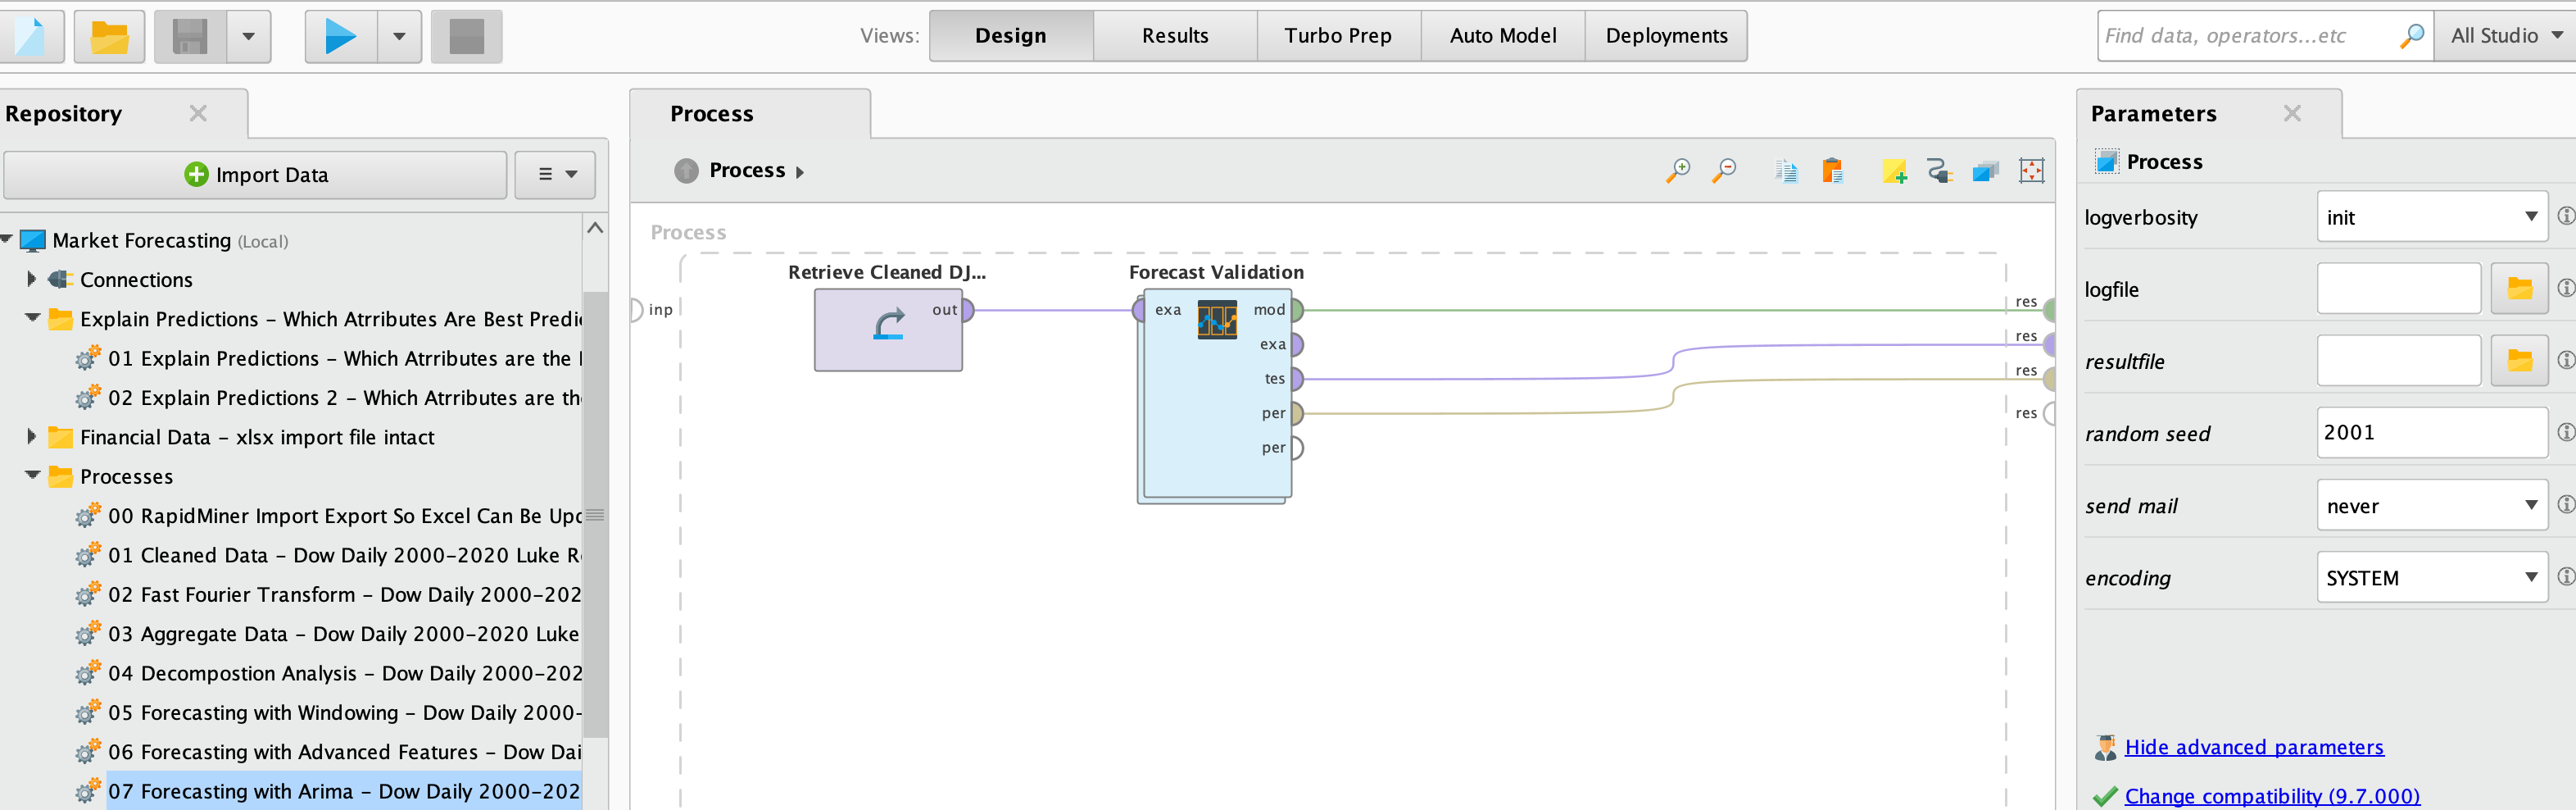Click the repository scrollbar up arrow

(x=595, y=228)
